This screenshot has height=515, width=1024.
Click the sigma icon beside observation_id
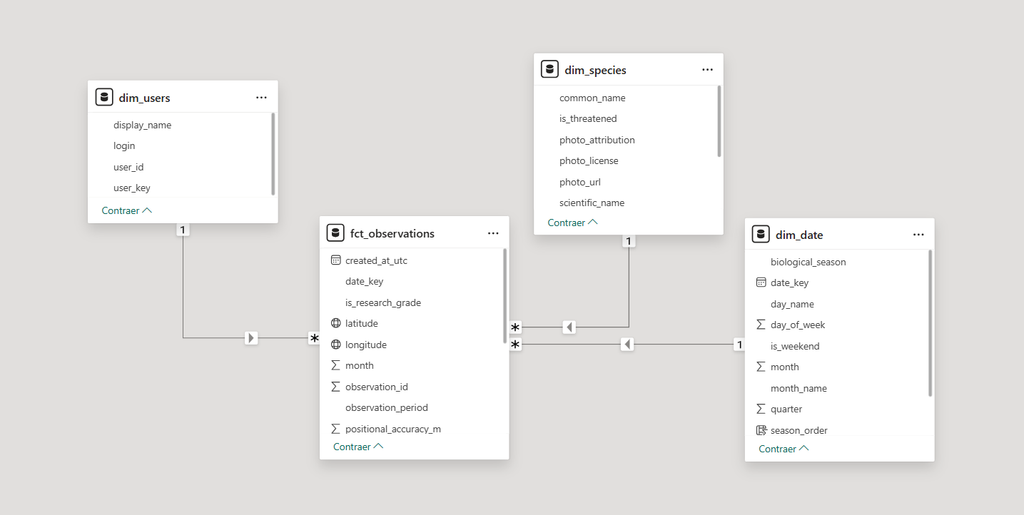(336, 386)
